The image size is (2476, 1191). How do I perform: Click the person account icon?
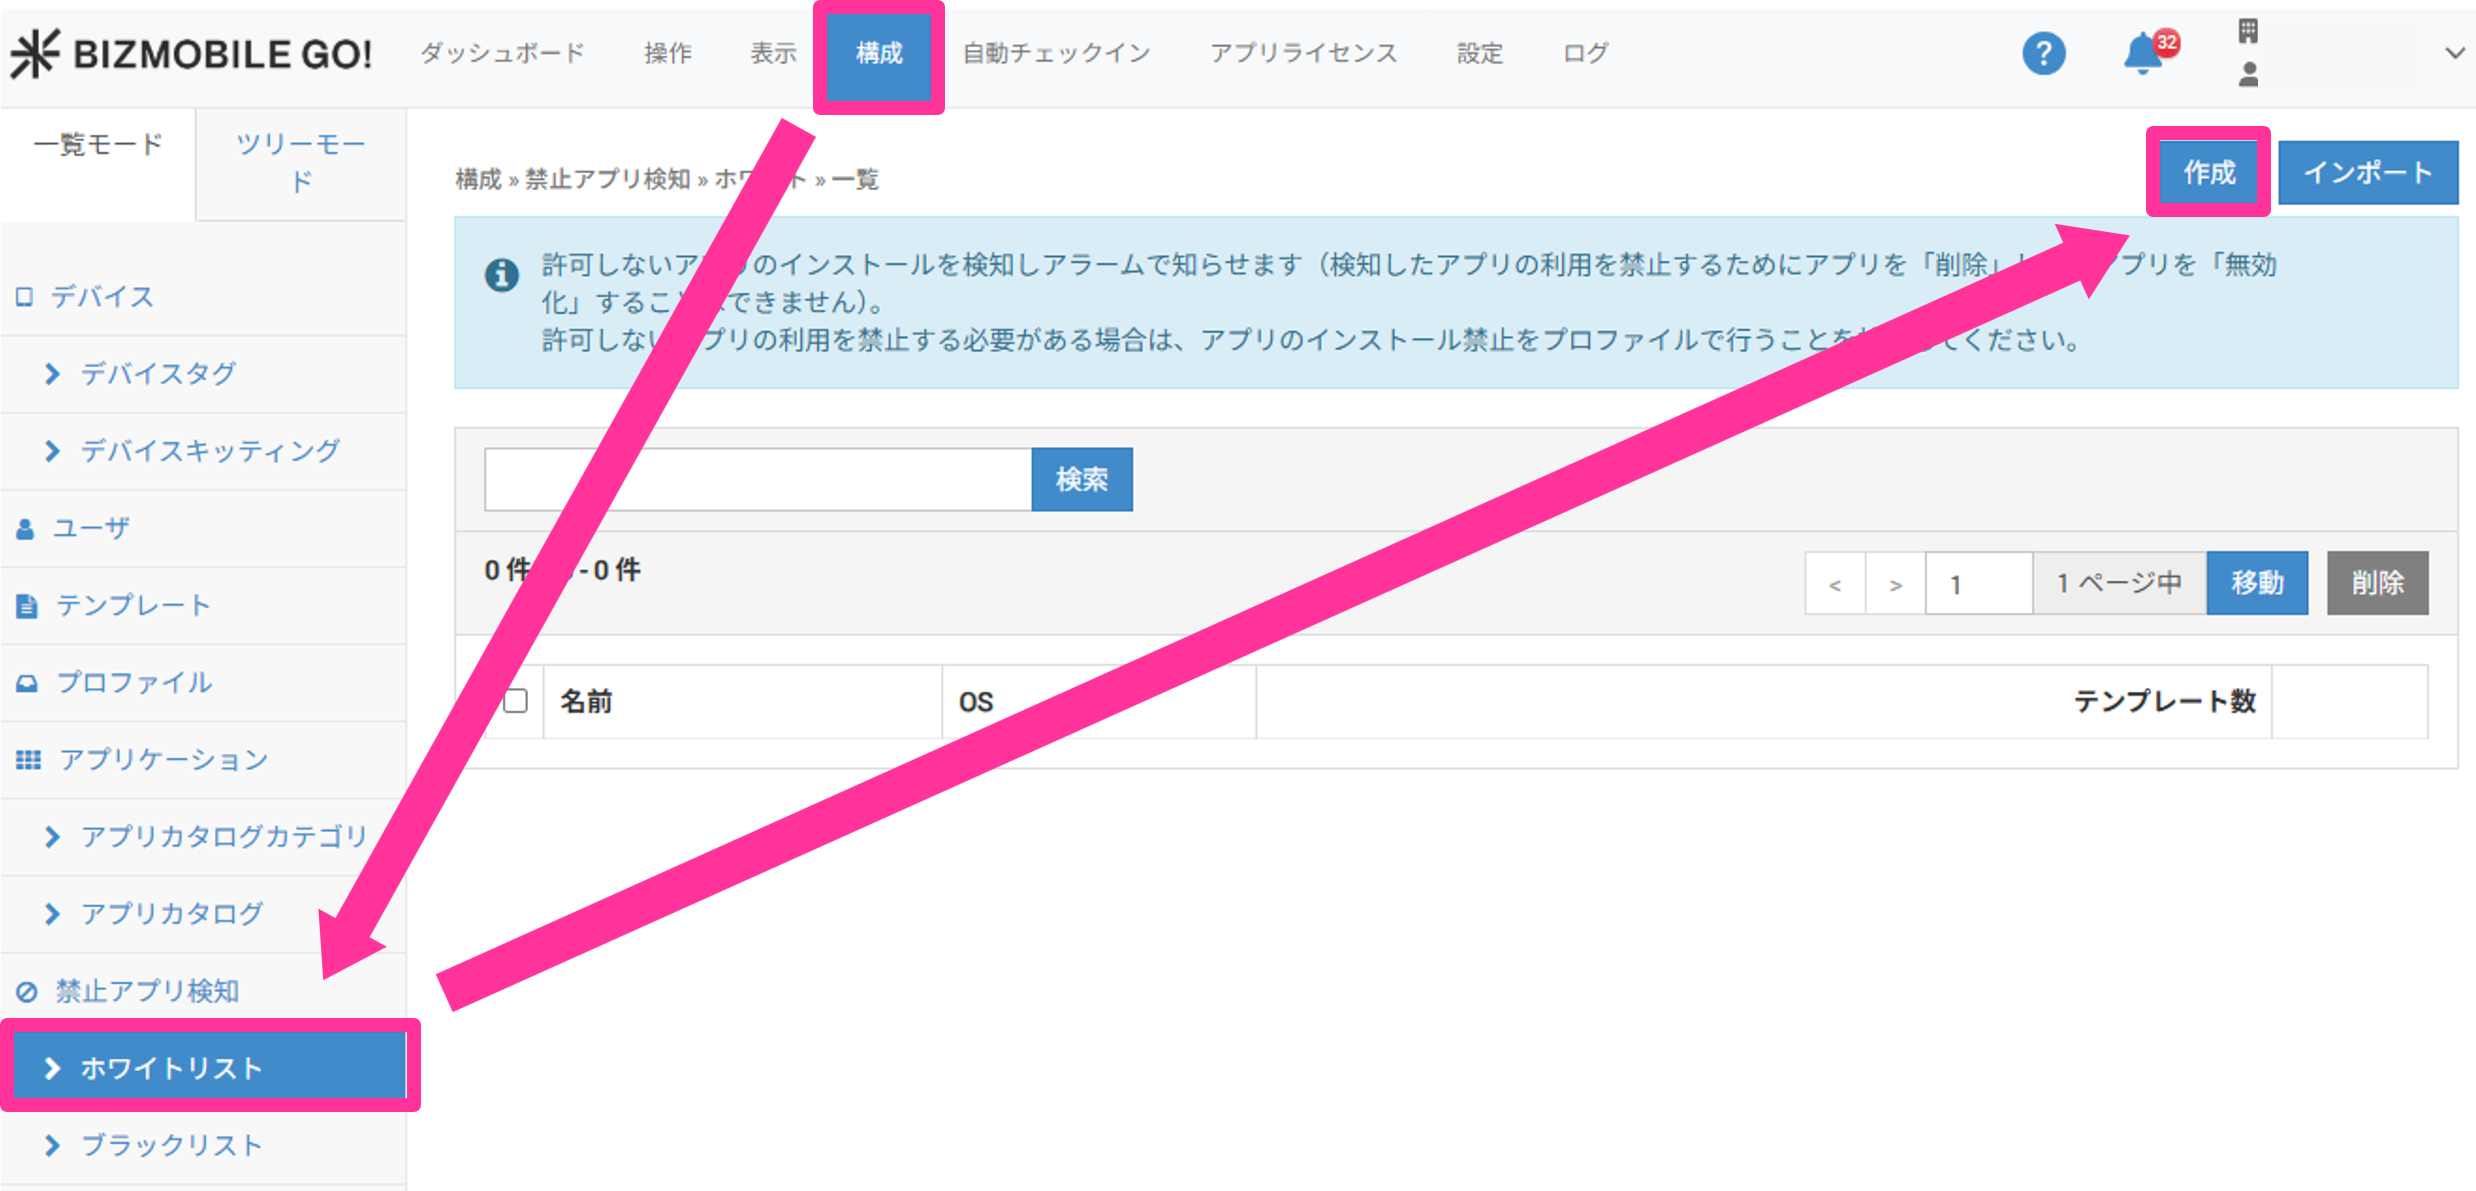point(2248,75)
